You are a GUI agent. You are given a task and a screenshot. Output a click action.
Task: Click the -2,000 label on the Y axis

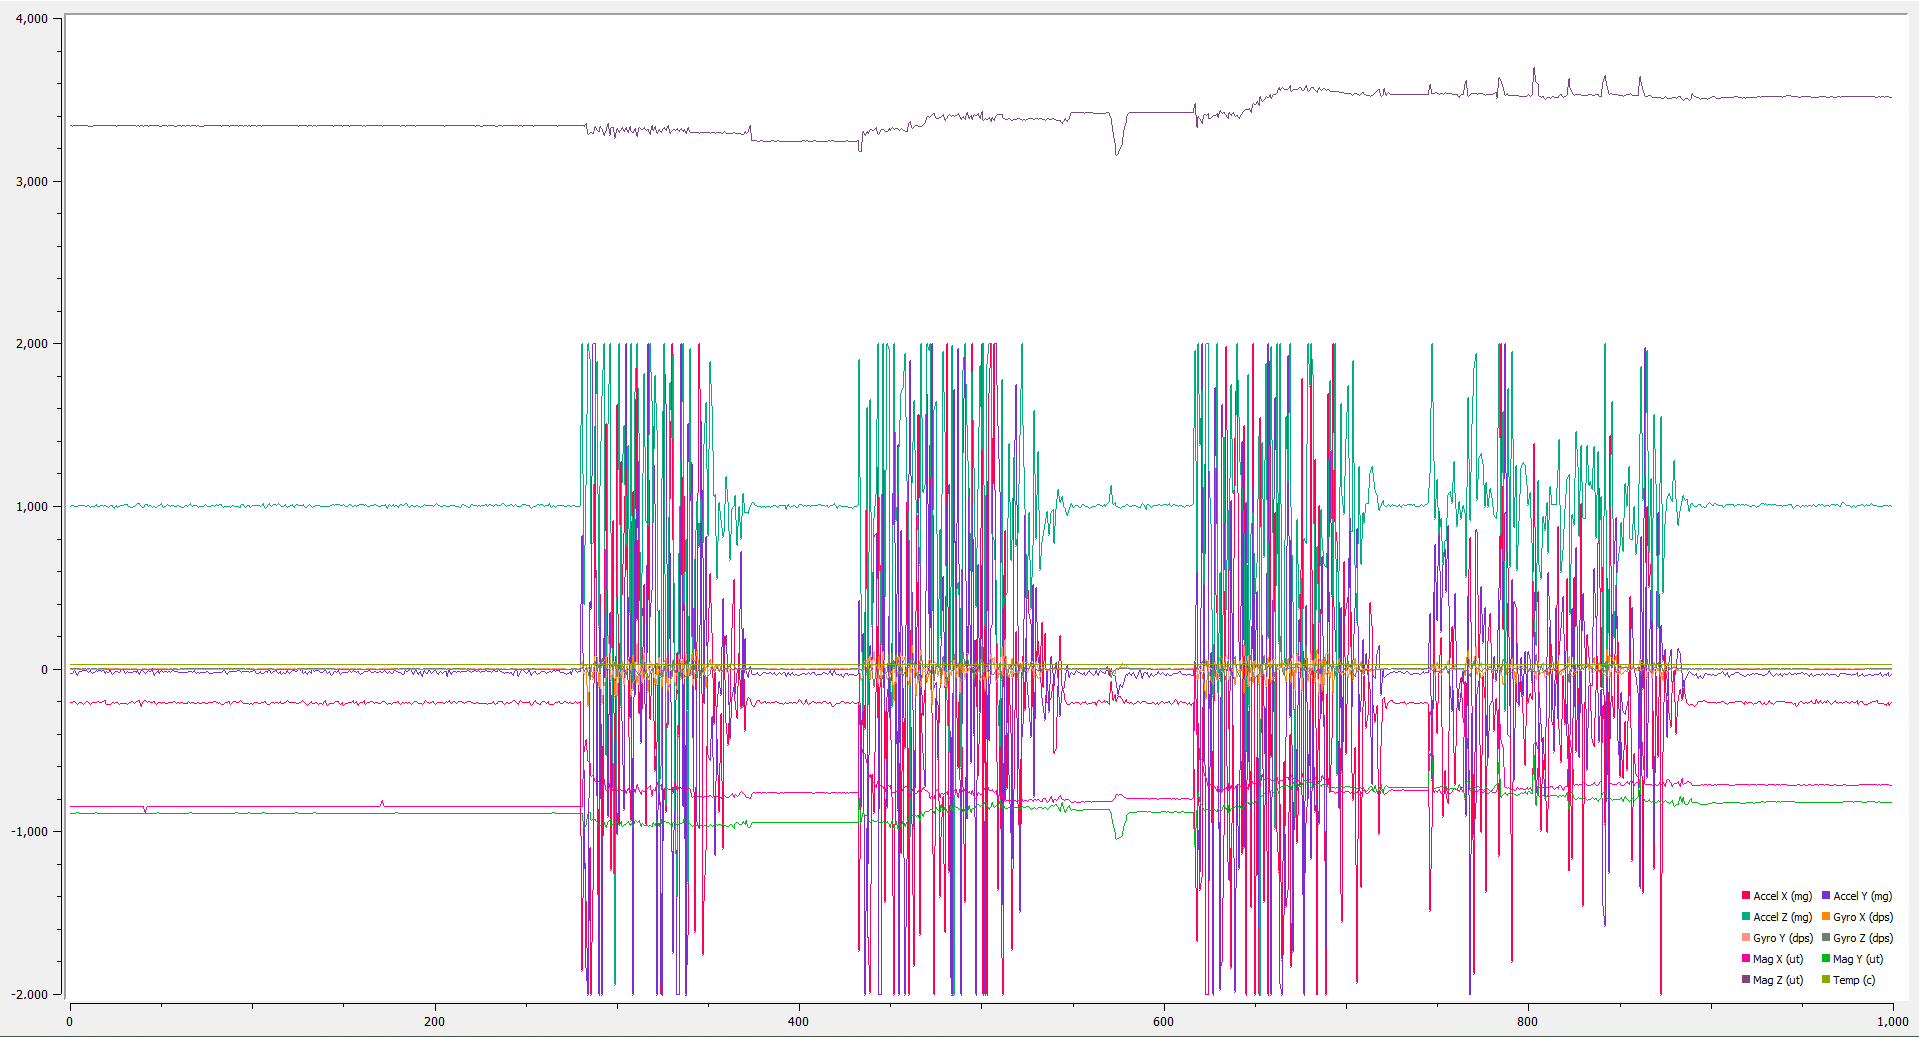(x=30, y=994)
